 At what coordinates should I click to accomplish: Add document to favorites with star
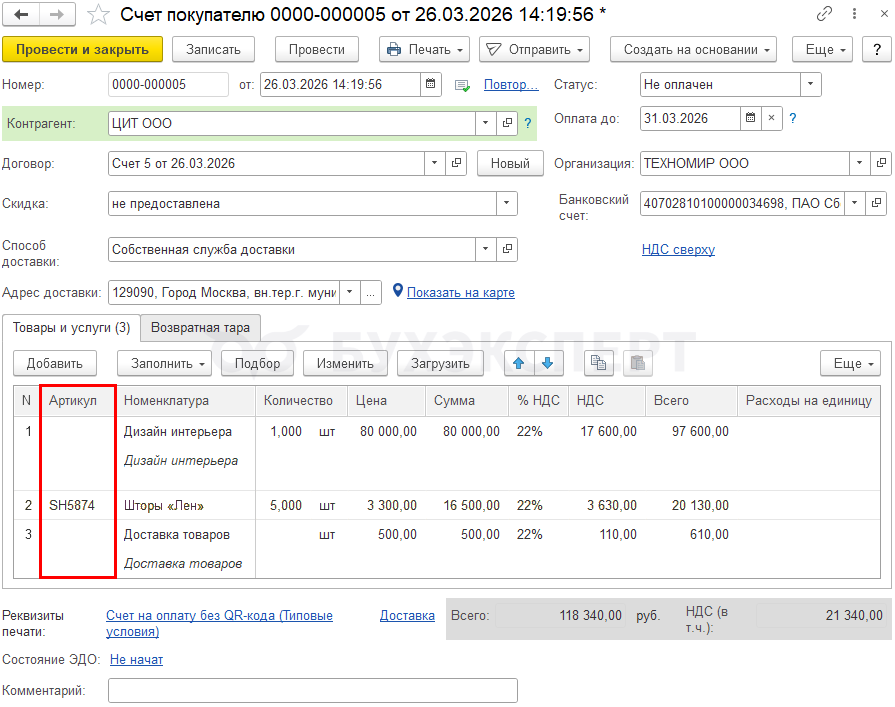[98, 14]
